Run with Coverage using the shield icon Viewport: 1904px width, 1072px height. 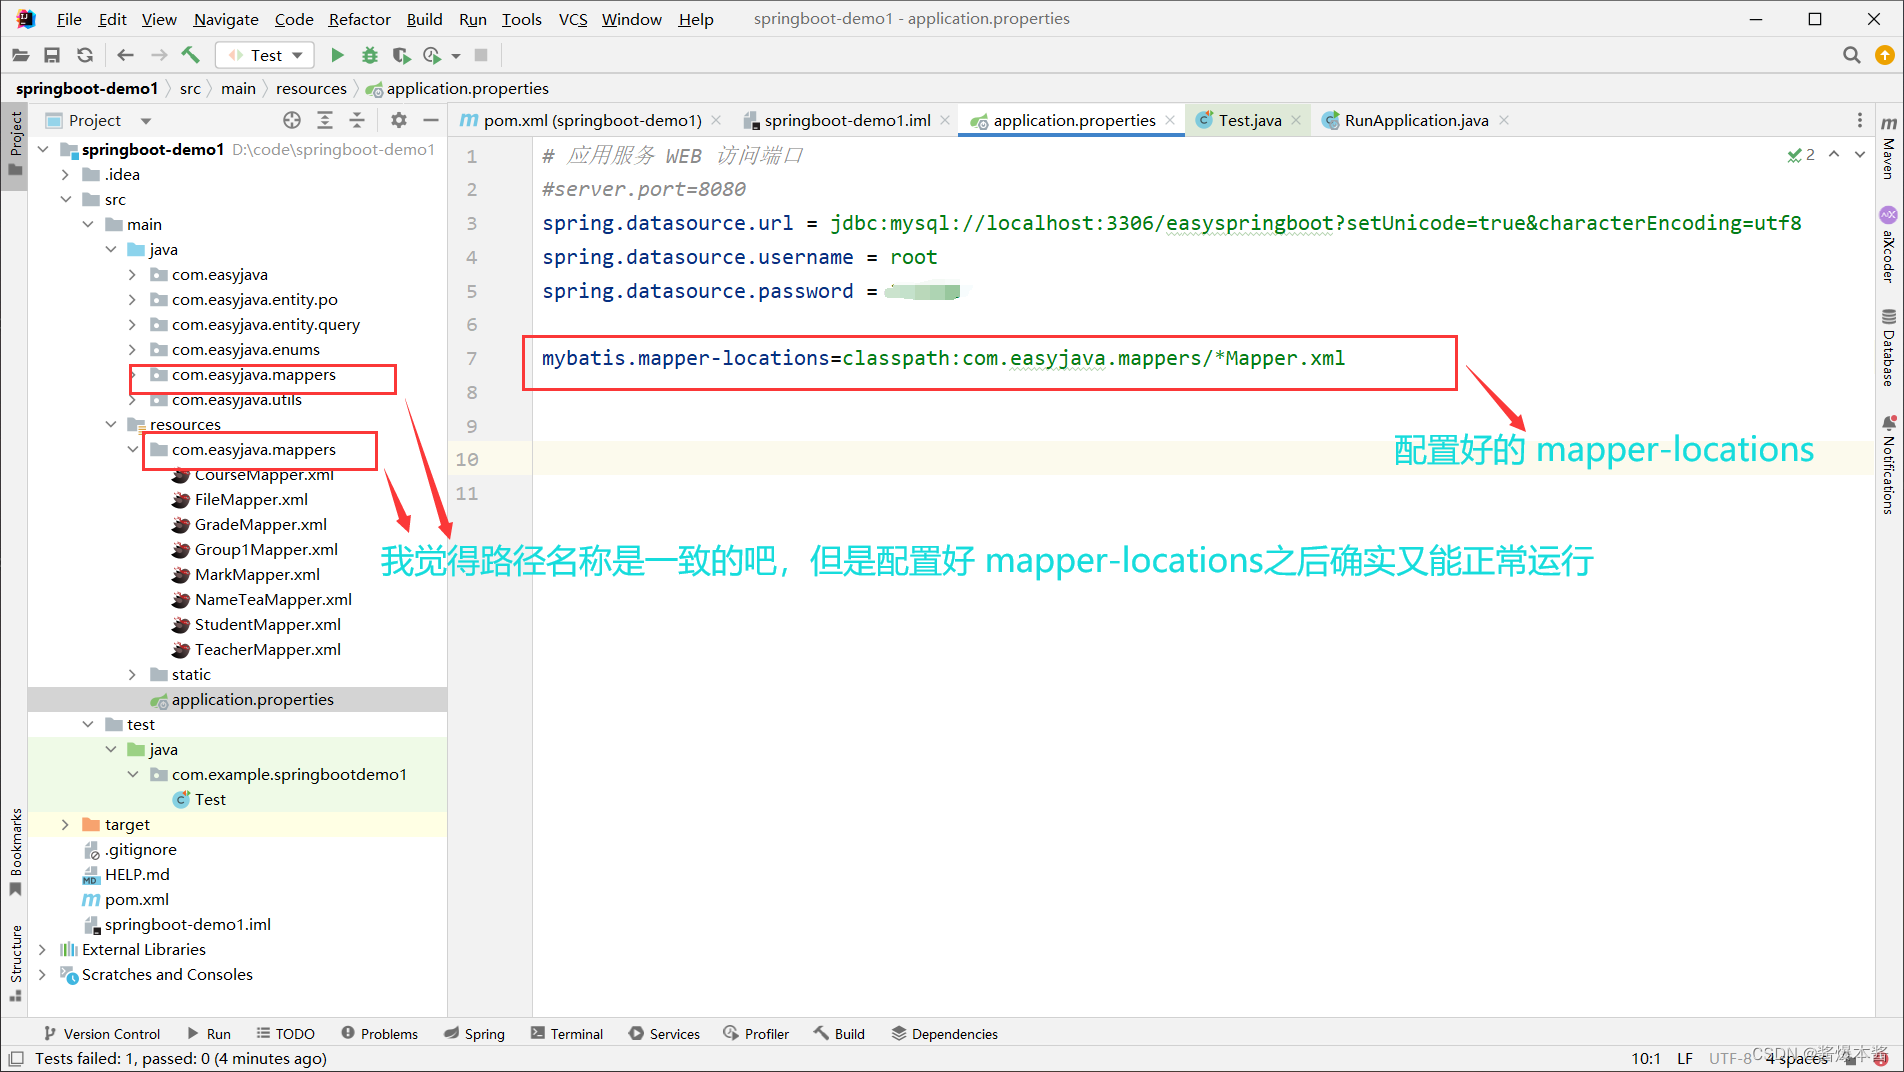tap(401, 55)
